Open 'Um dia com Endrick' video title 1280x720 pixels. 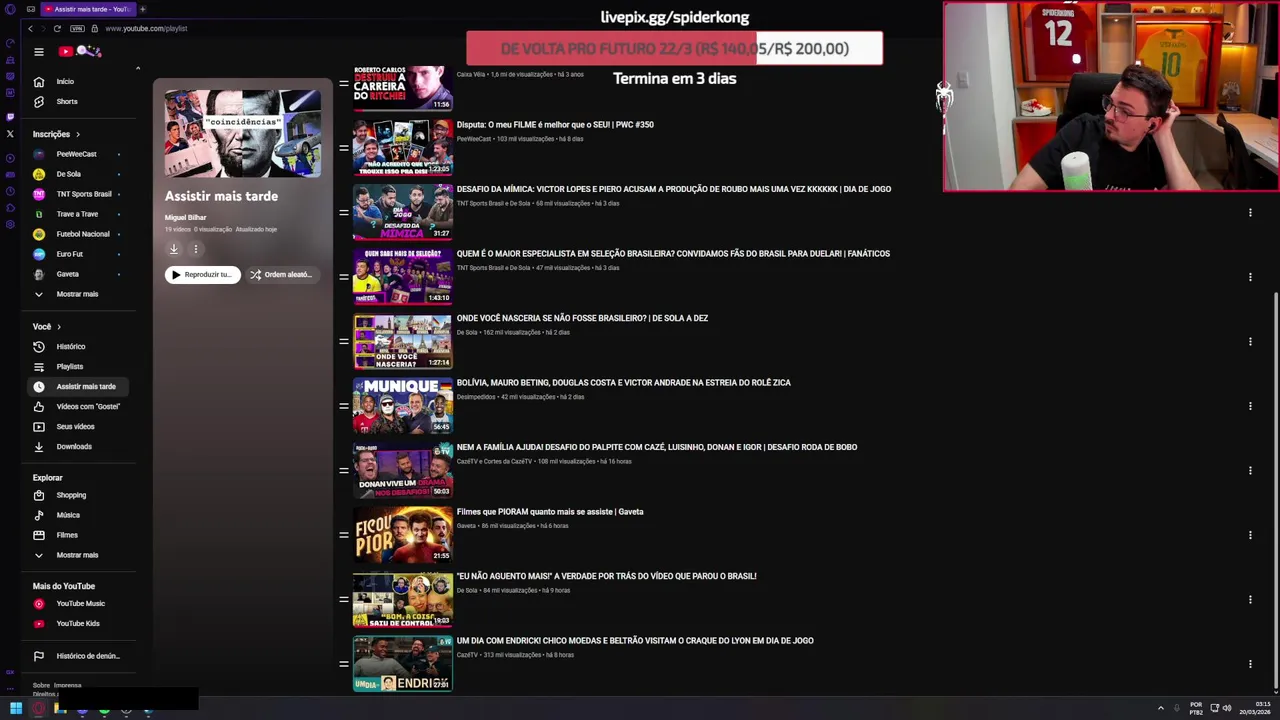coord(635,641)
